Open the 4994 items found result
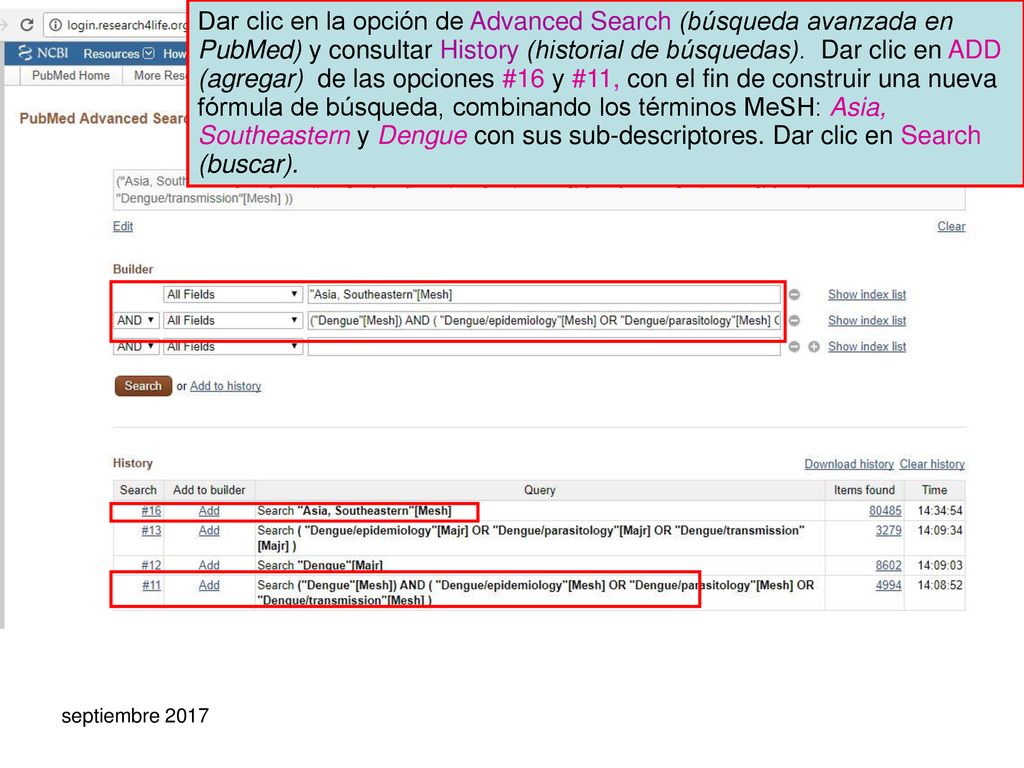Screen dimensions: 1024x768 click(x=888, y=585)
